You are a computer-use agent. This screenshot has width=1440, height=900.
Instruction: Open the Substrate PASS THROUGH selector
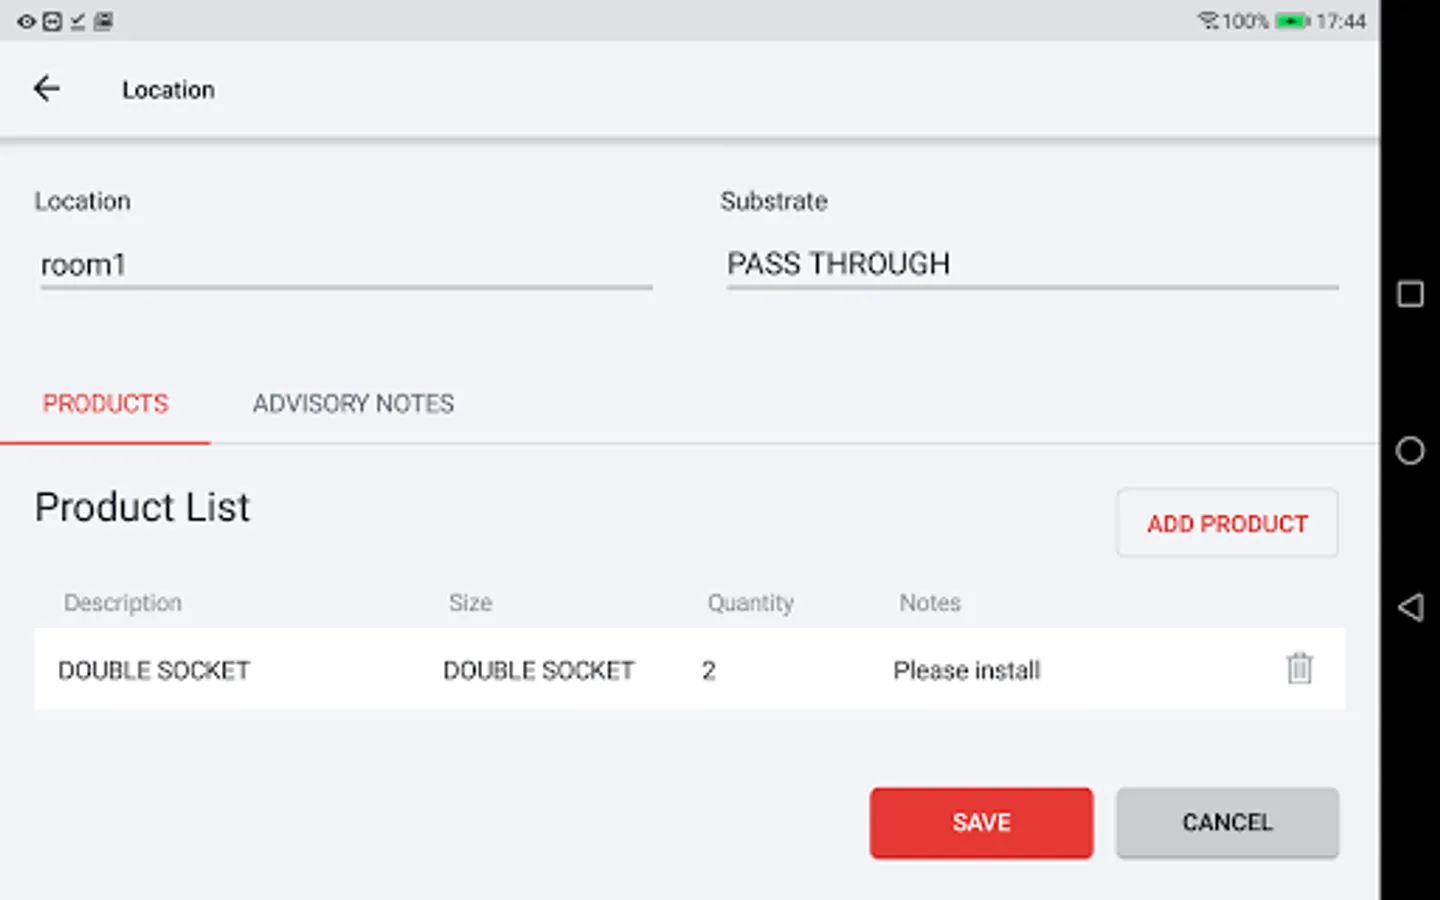pyautogui.click(x=1031, y=264)
